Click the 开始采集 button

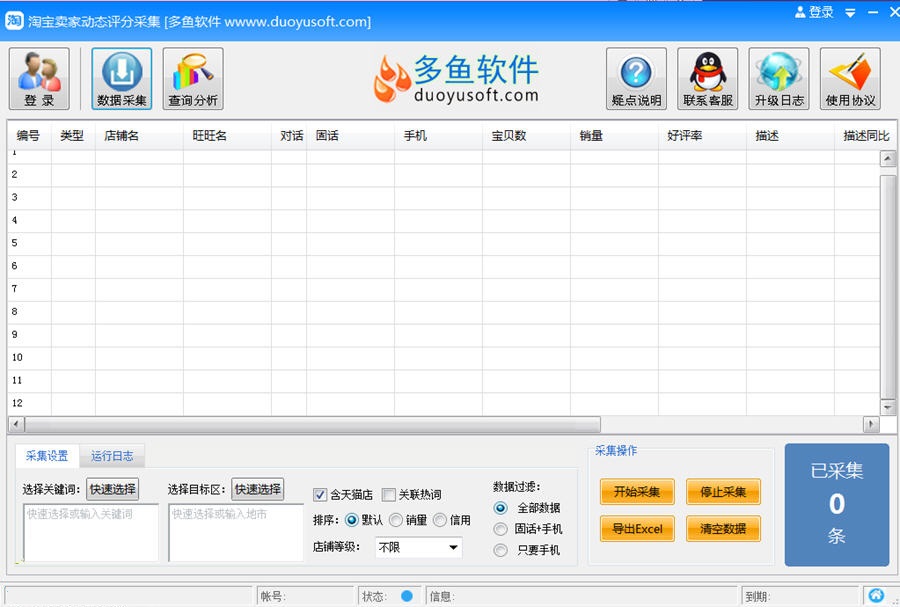(x=637, y=492)
